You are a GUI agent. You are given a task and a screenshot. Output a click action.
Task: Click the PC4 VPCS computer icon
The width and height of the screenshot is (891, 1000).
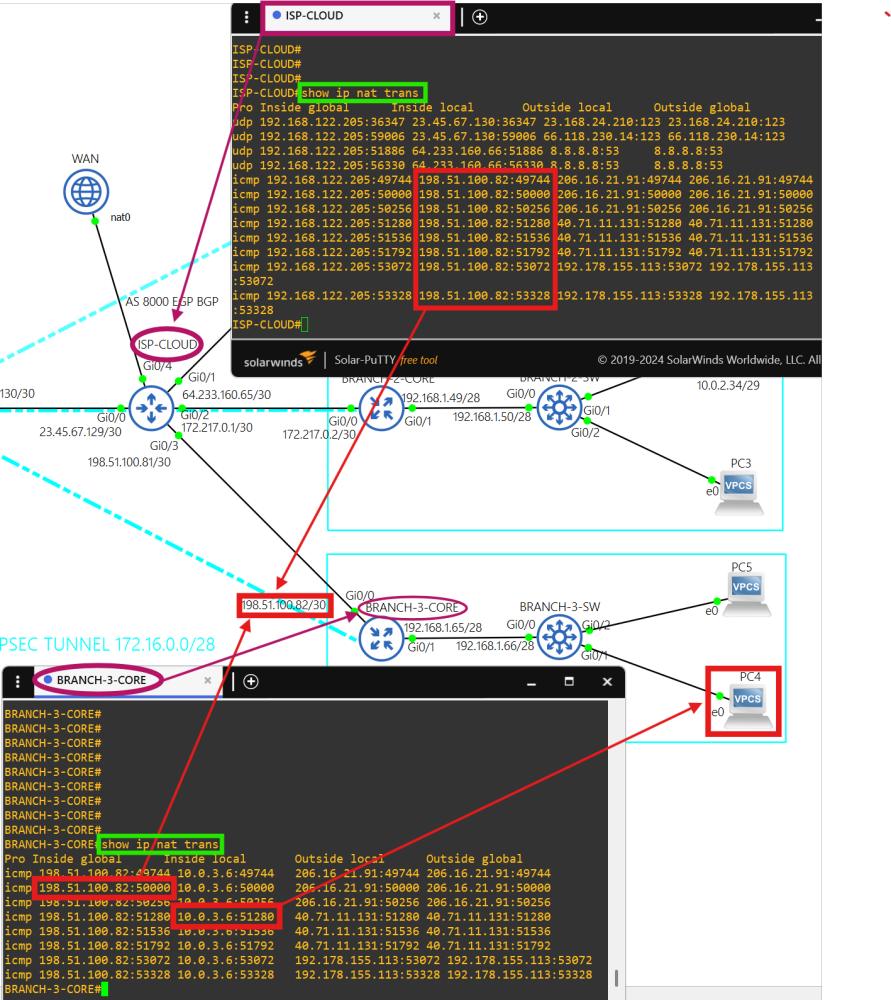(746, 700)
